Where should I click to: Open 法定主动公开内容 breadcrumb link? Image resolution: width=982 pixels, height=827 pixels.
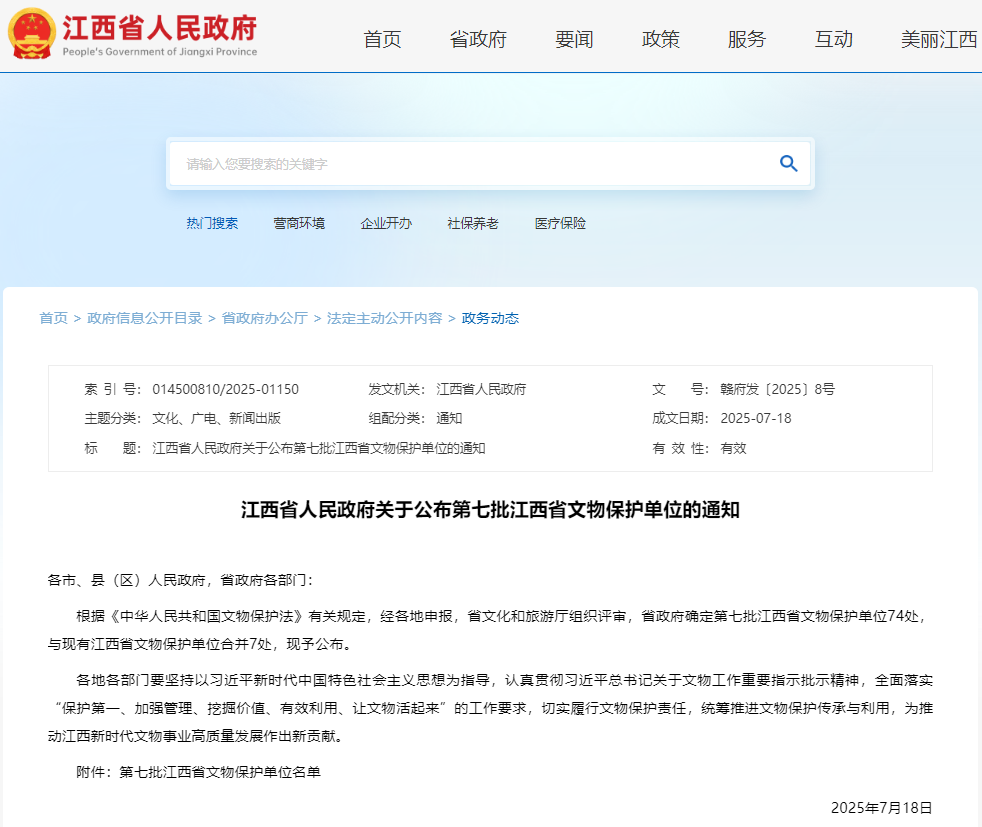[385, 318]
